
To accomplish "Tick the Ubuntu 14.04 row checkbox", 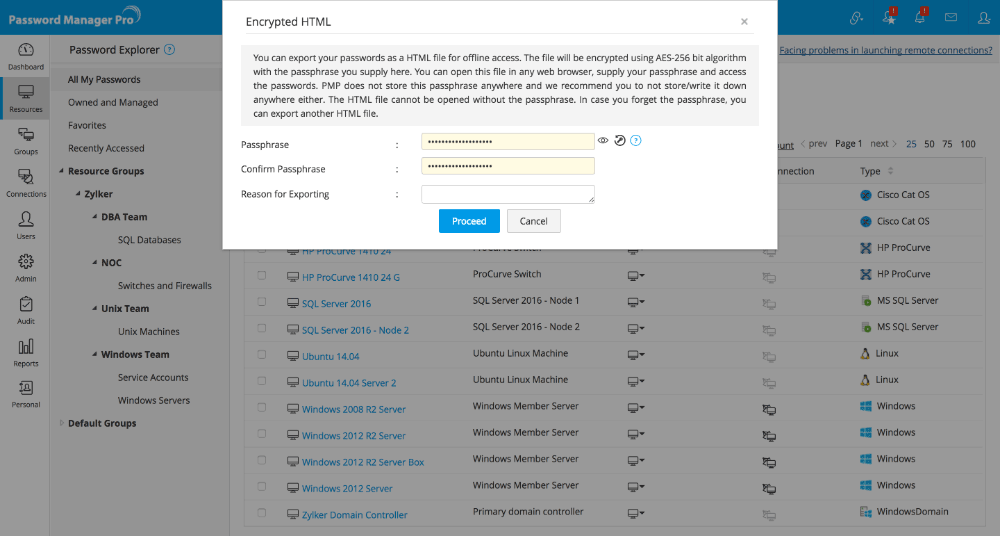I will (262, 356).
